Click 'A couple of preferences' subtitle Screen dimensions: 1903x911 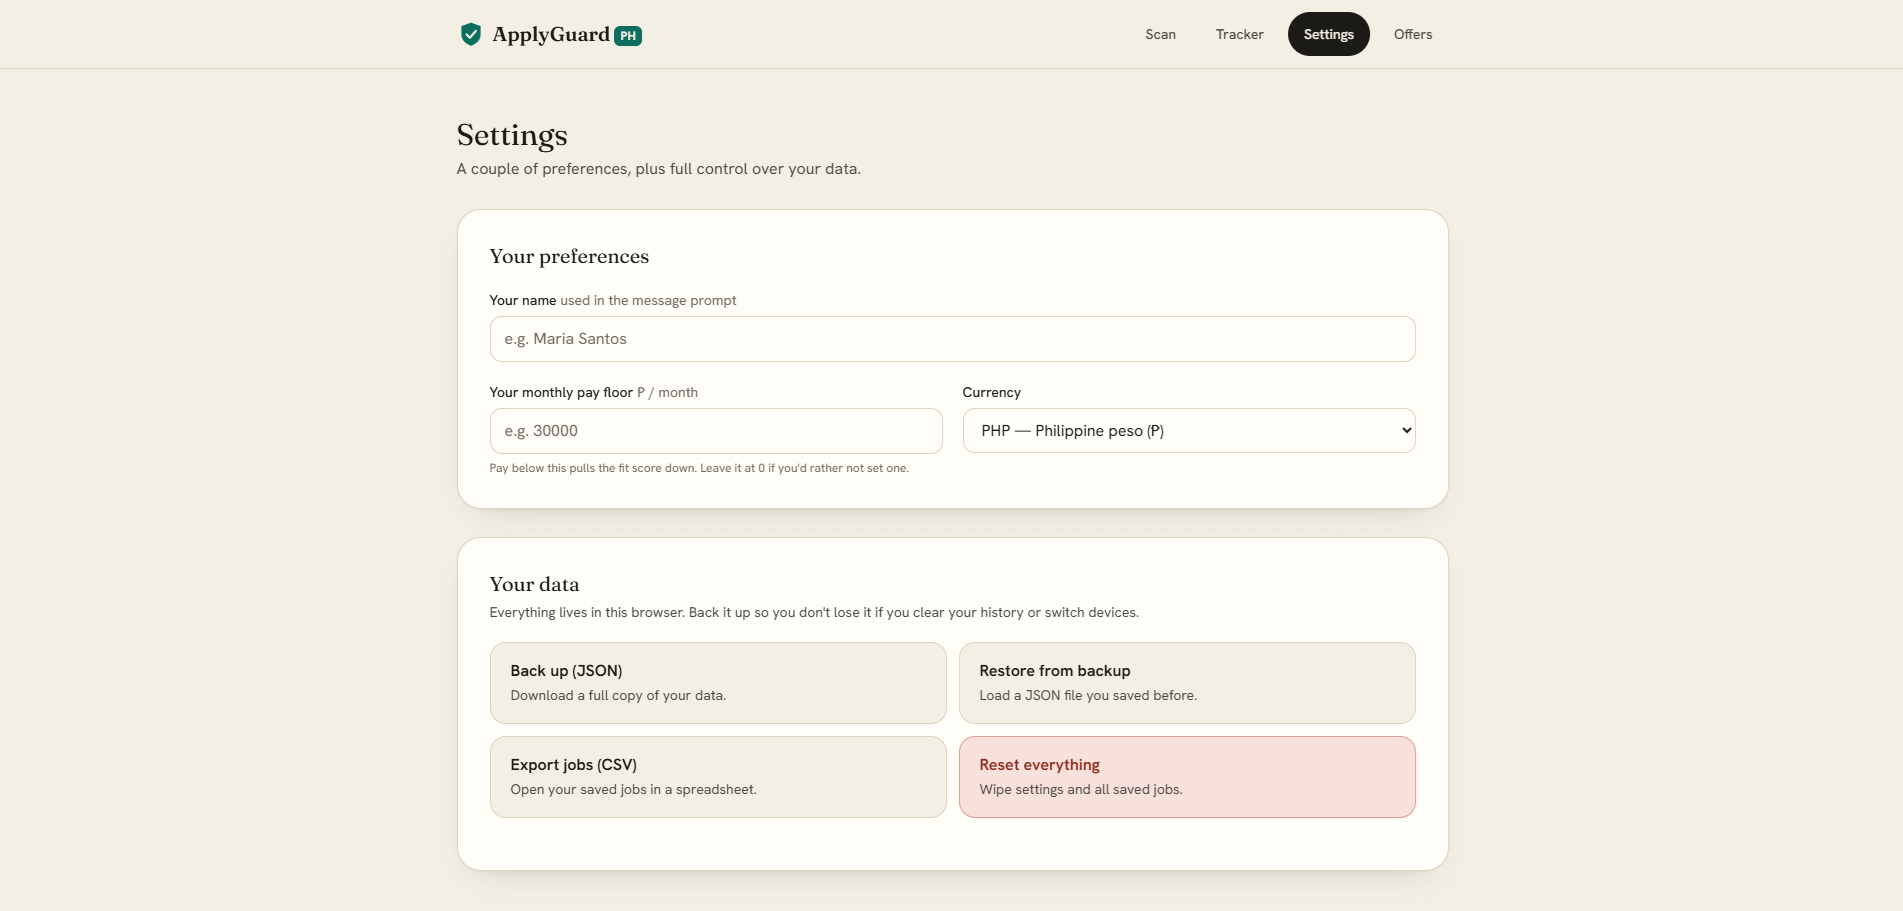point(659,169)
